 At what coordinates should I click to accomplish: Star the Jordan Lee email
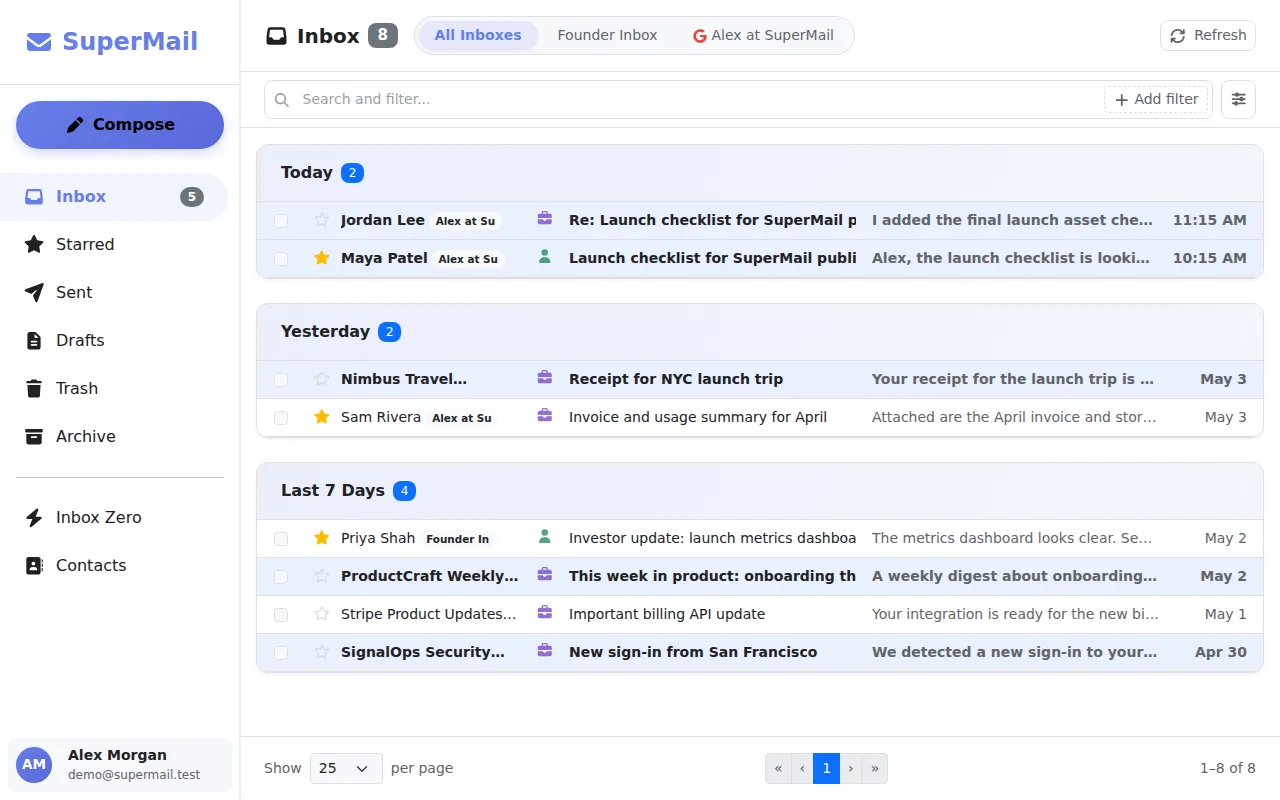tap(321, 220)
